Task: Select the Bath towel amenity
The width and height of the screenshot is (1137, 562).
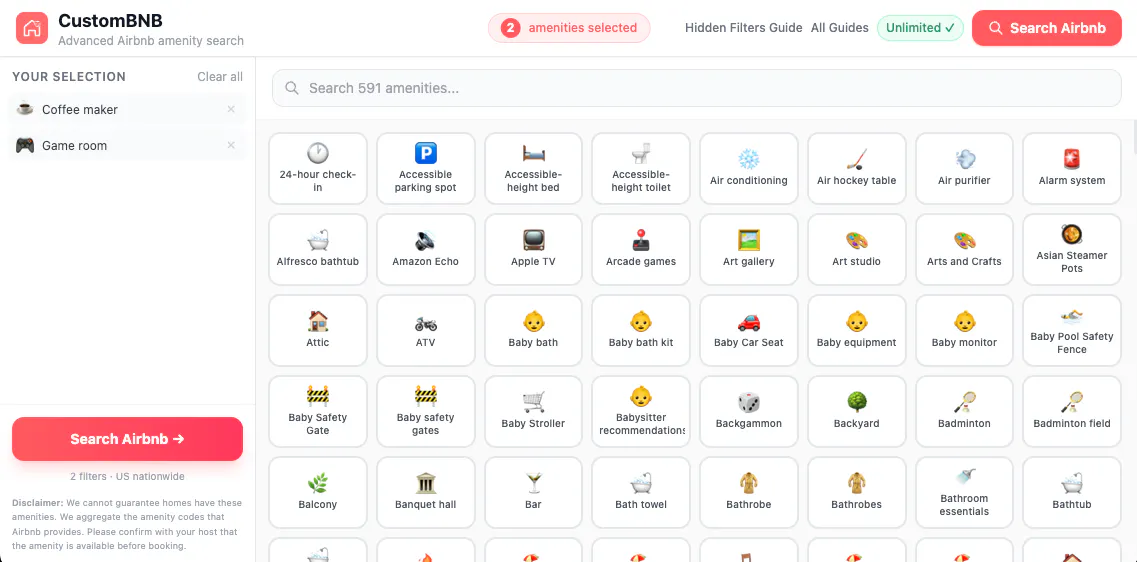Action: coord(641,492)
